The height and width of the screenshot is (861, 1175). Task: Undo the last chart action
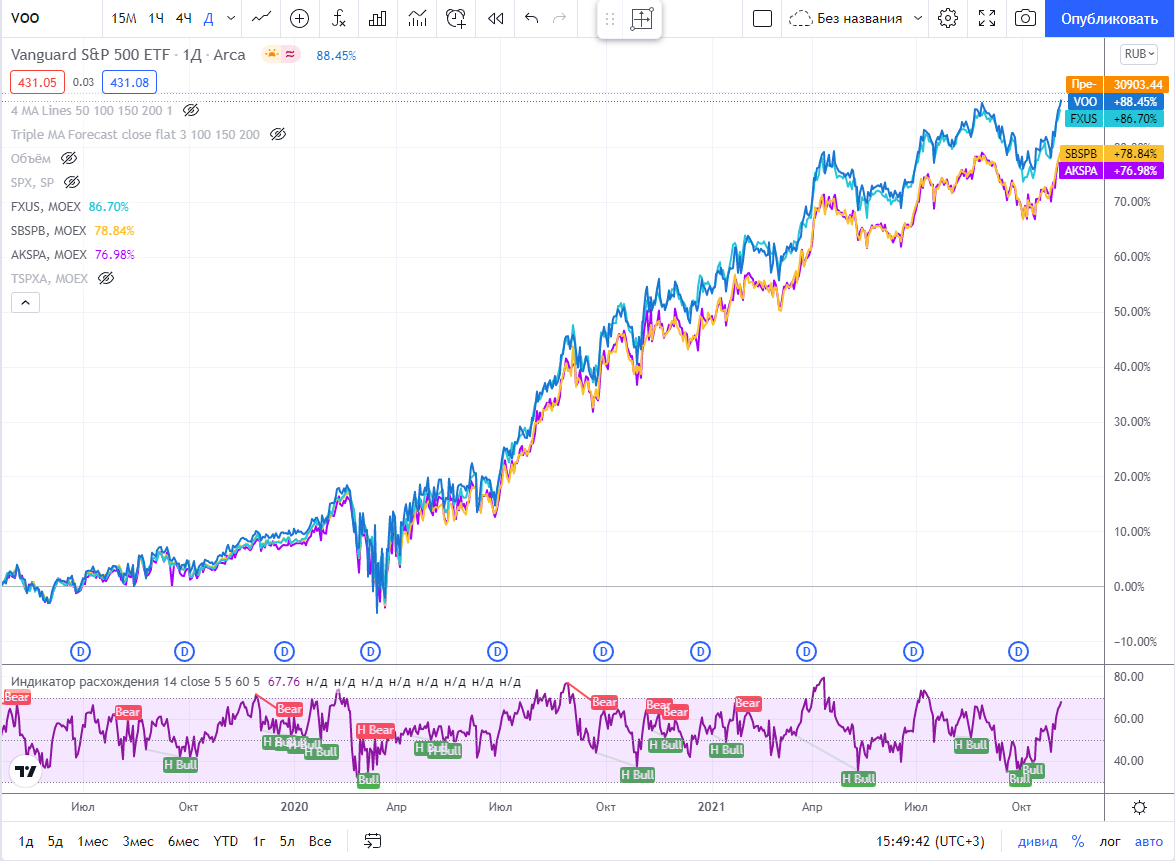pos(531,18)
